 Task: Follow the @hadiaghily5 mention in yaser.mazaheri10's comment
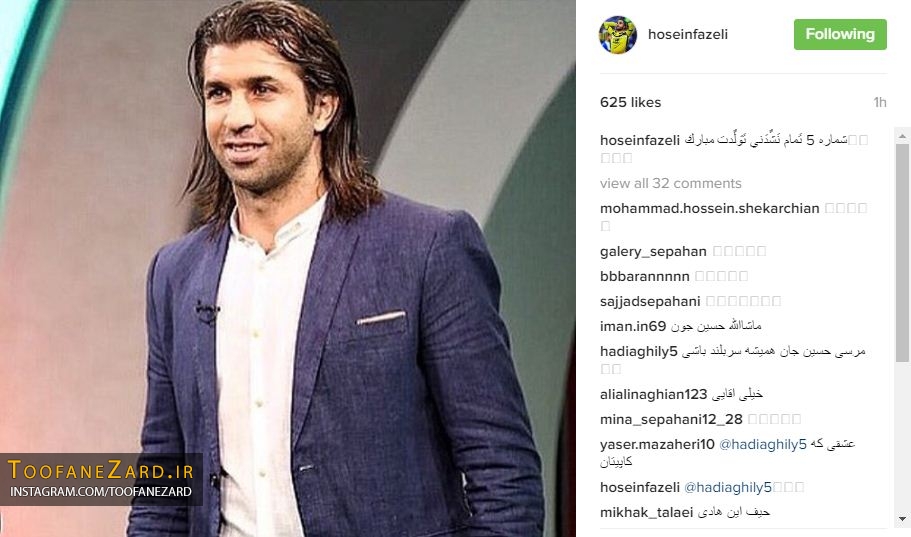763,444
